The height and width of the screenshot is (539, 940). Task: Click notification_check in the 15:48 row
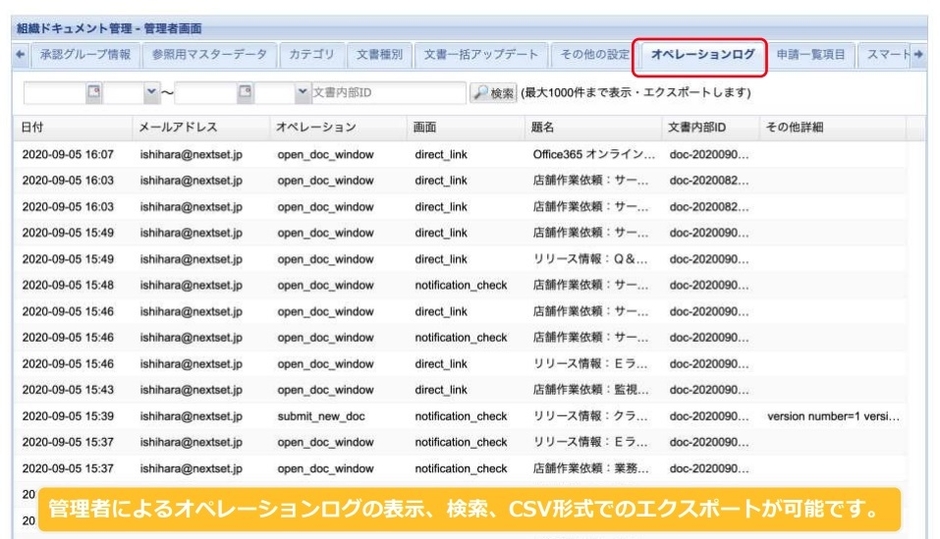pyautogui.click(x=460, y=285)
